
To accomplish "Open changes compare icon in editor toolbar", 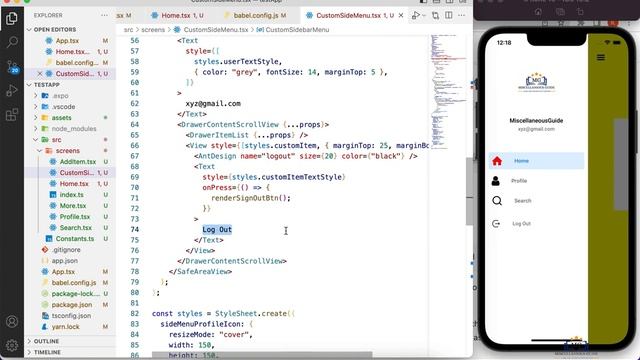I will coord(436,16).
